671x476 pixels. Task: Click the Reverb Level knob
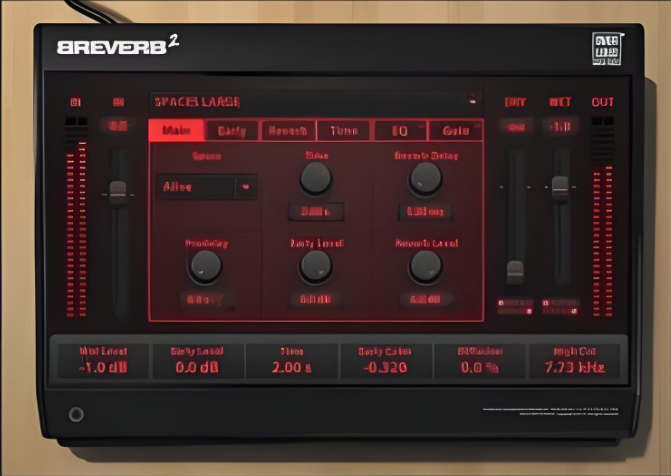pos(425,267)
